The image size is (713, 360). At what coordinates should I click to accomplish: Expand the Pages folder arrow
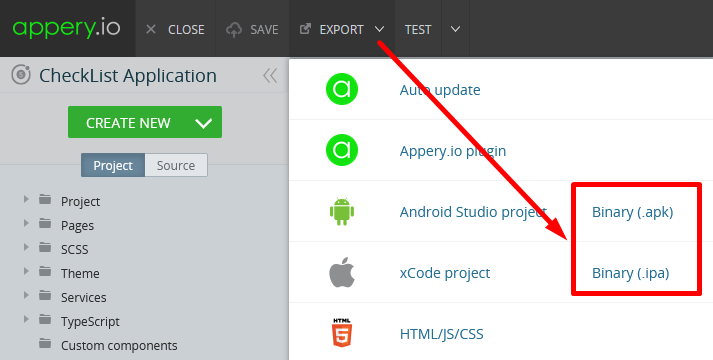26,224
